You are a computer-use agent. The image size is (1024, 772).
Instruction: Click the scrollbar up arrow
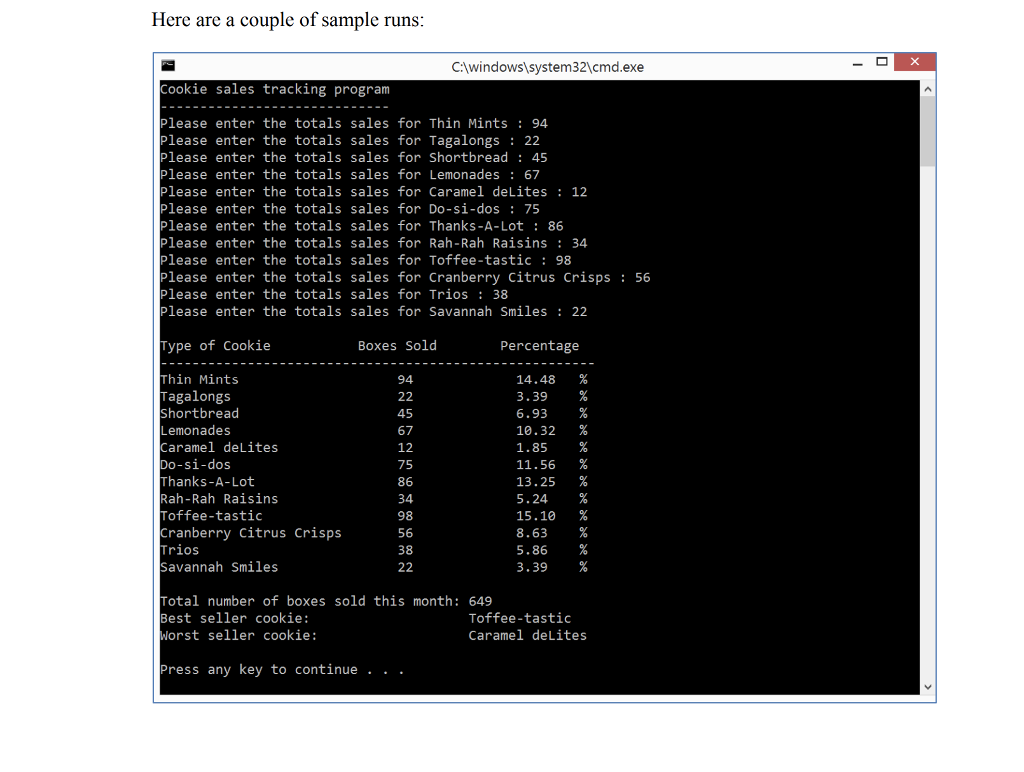click(x=927, y=89)
